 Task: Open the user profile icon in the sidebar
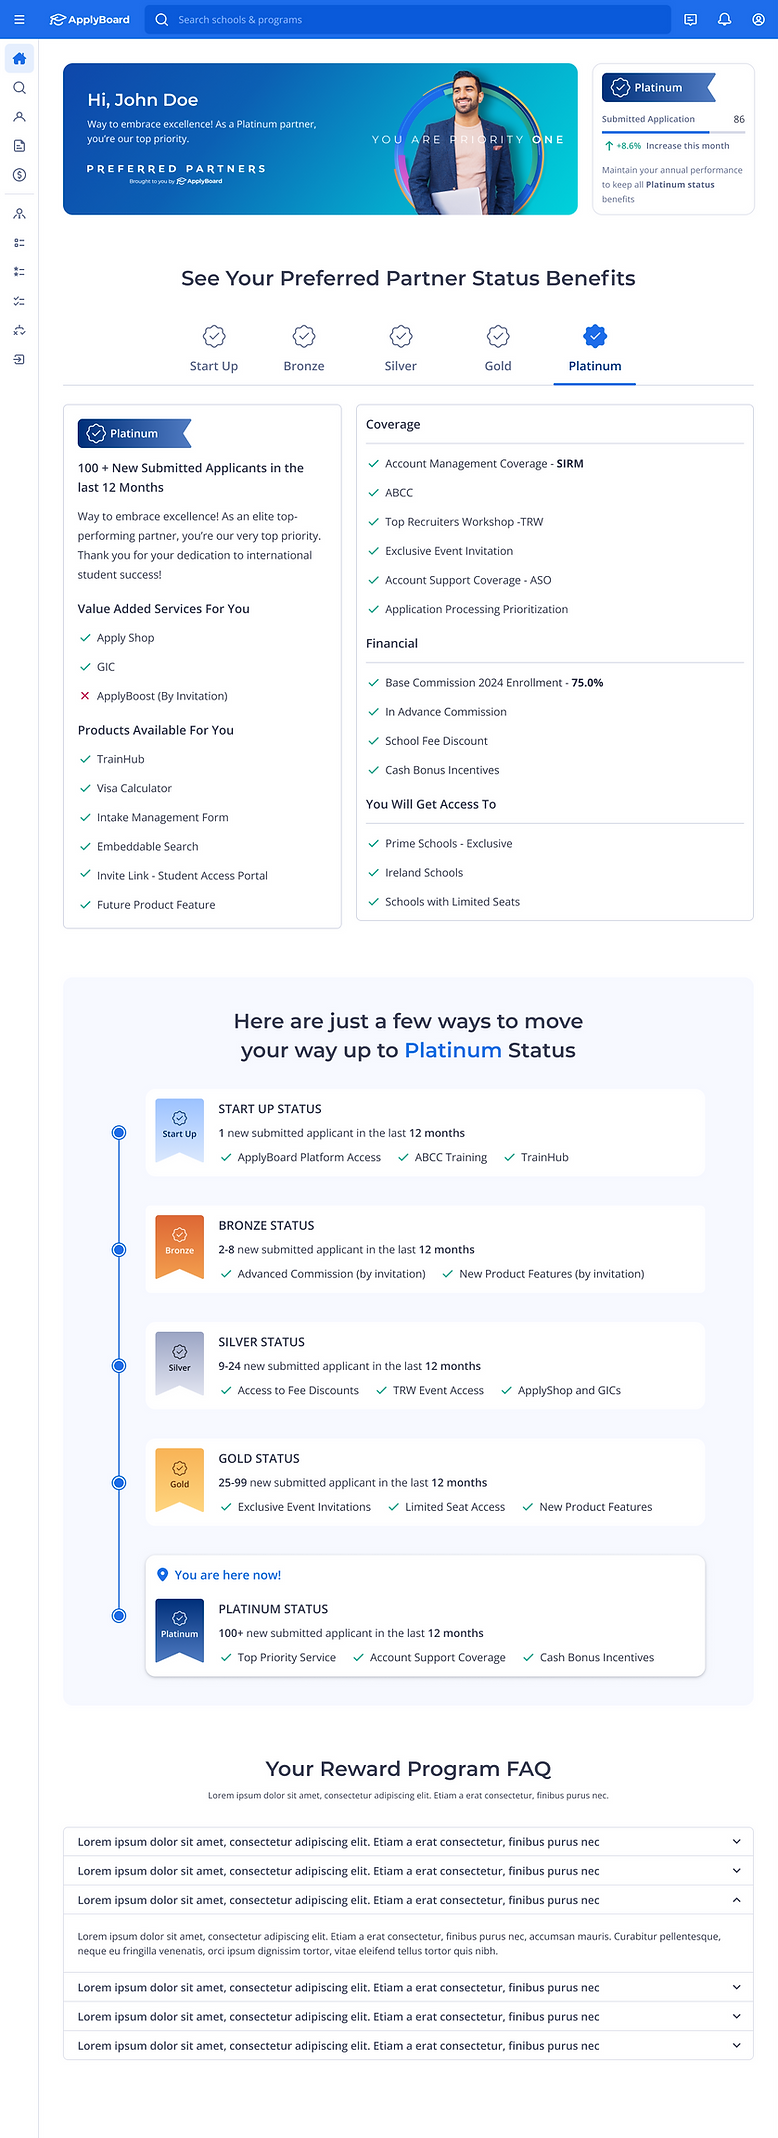coord(19,117)
